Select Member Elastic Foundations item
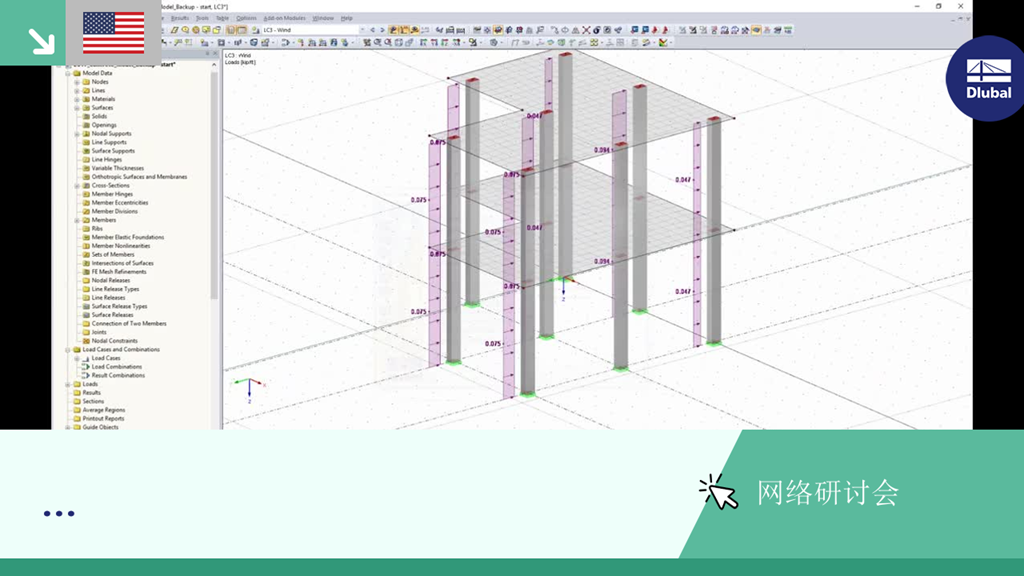 pyautogui.click(x=128, y=237)
